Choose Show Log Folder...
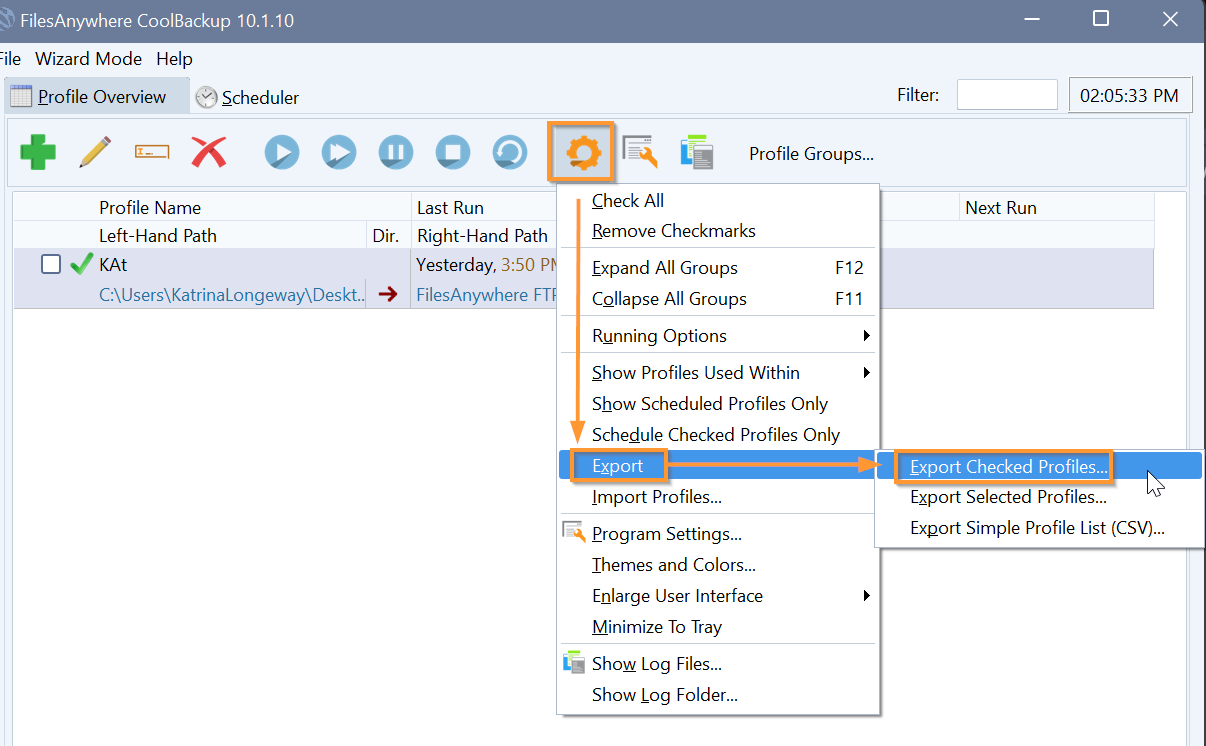This screenshot has height=746, width=1206. [x=717, y=695]
